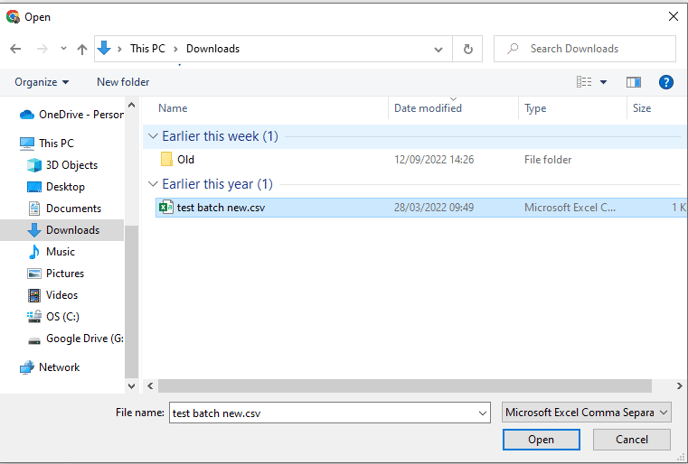Click the Back navigation arrow

[x=16, y=49]
